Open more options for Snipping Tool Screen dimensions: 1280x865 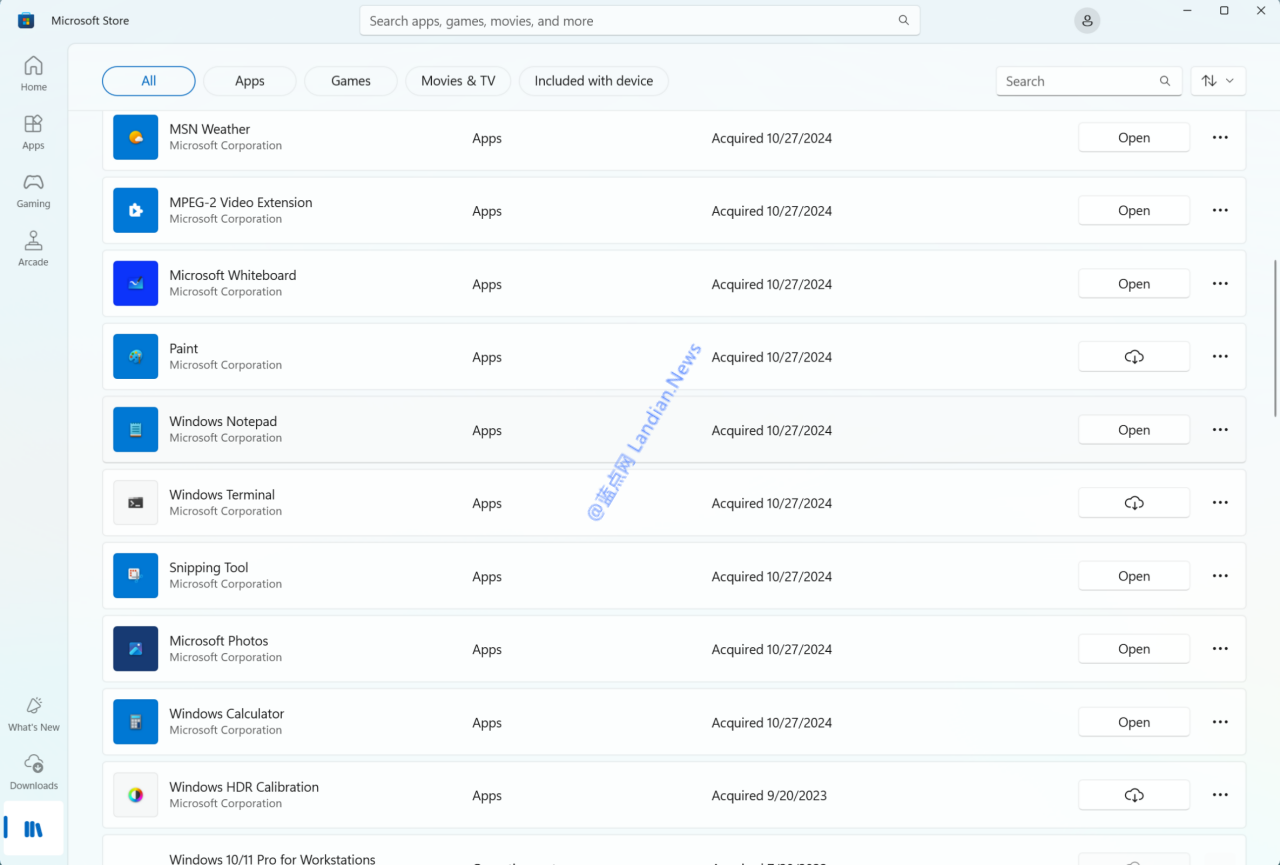point(1220,575)
